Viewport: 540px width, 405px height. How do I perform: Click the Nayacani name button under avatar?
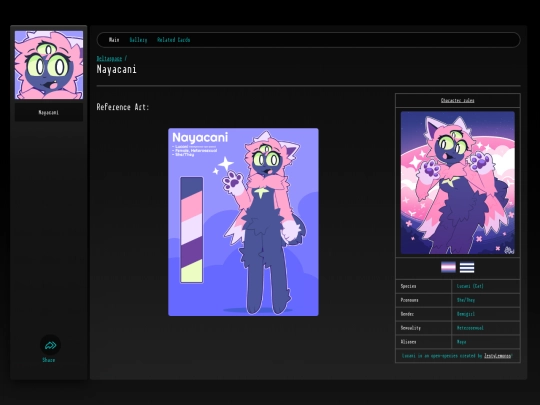[x=49, y=112]
